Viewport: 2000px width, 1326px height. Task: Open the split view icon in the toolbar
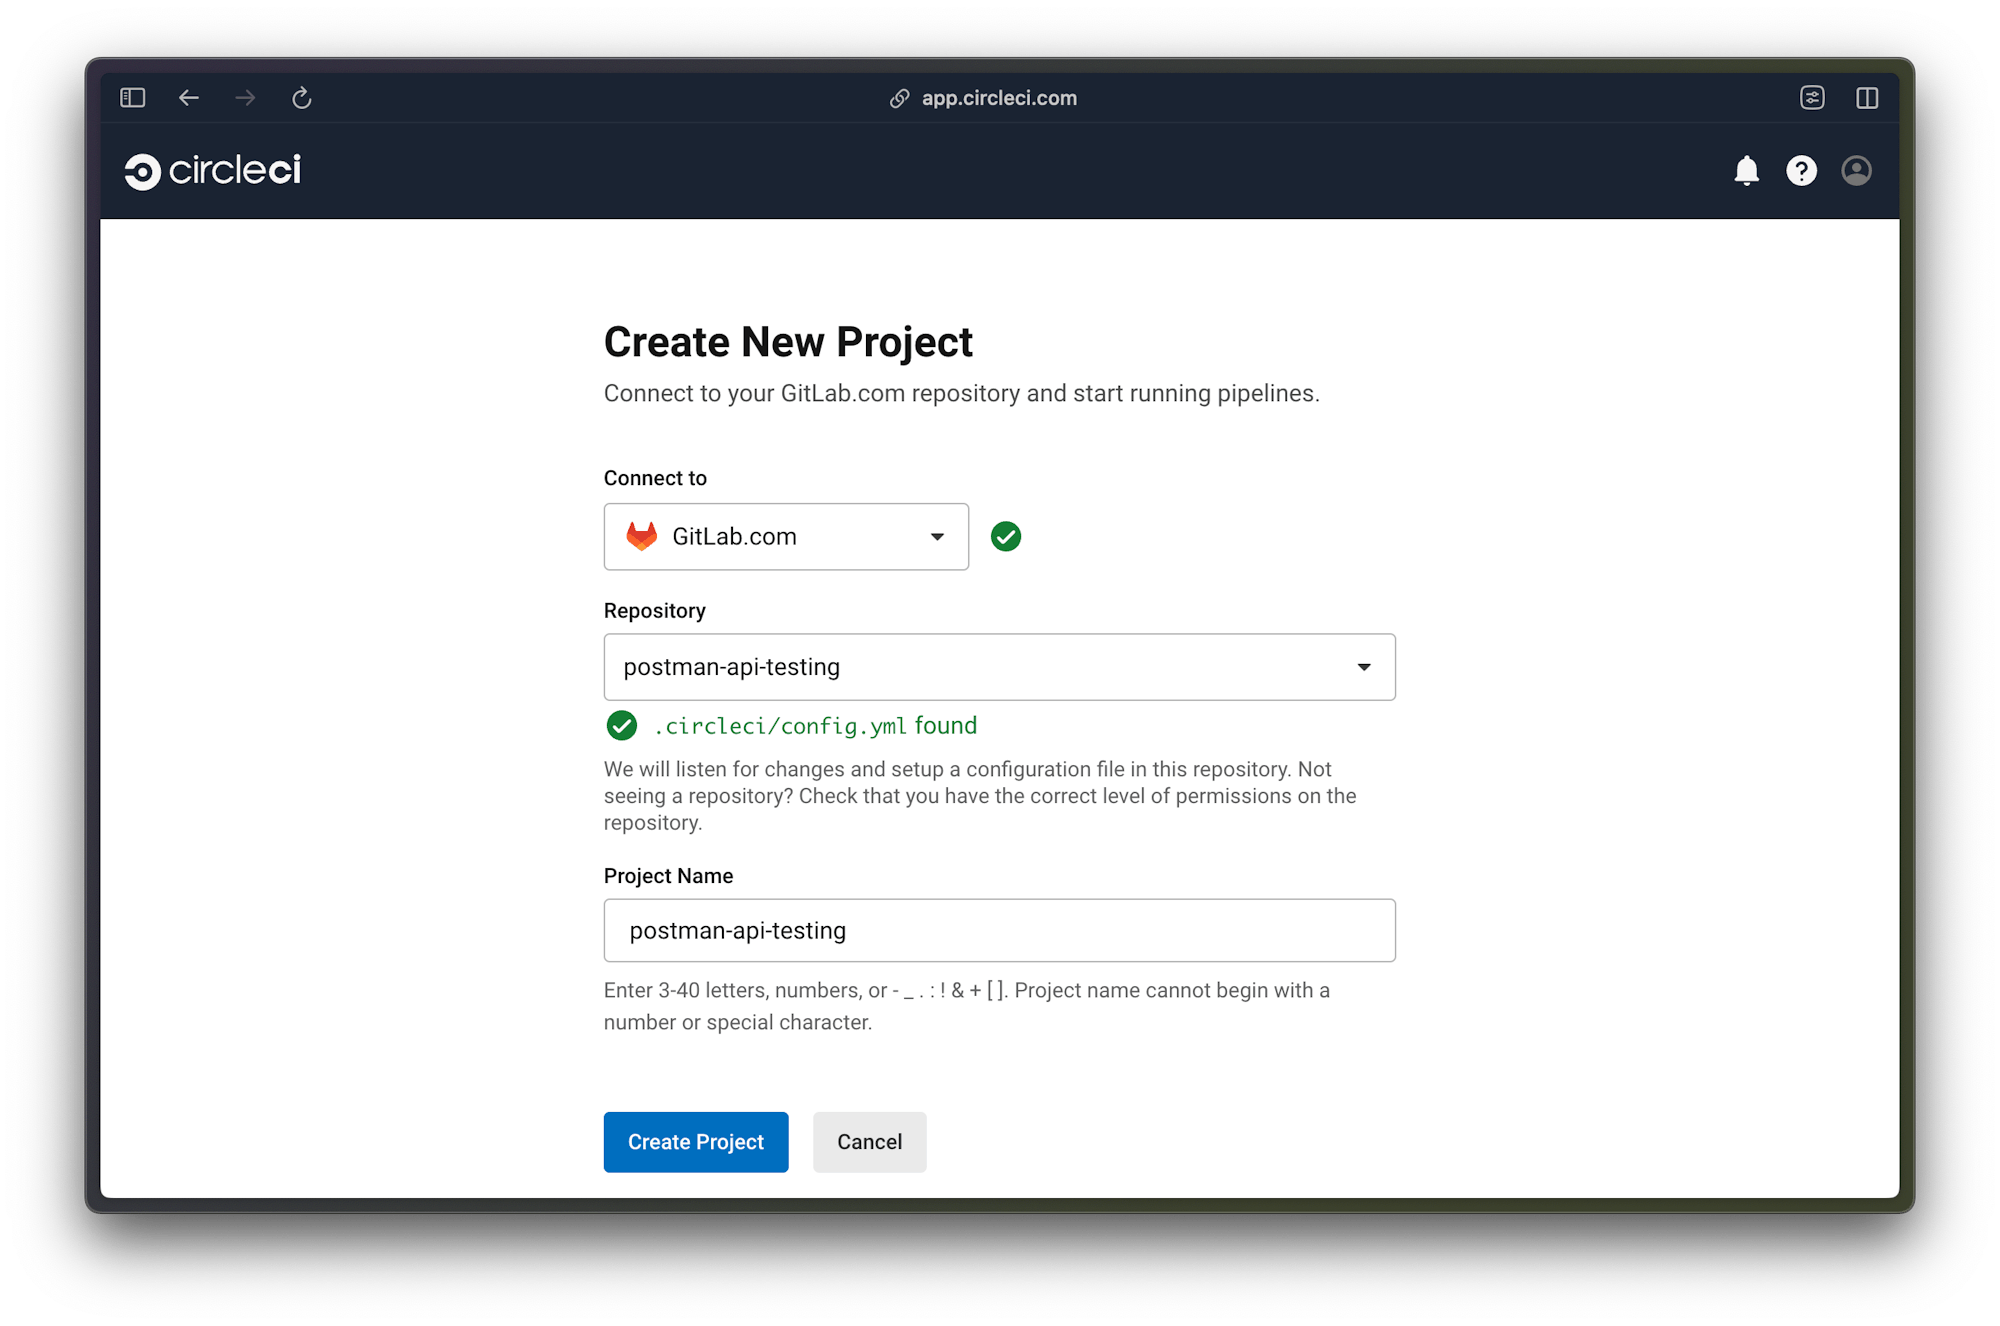pyautogui.click(x=1868, y=97)
